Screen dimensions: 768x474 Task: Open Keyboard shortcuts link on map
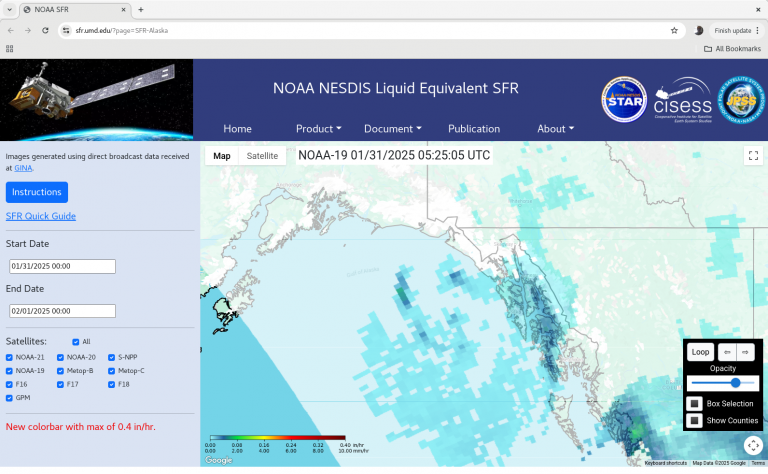pos(666,463)
